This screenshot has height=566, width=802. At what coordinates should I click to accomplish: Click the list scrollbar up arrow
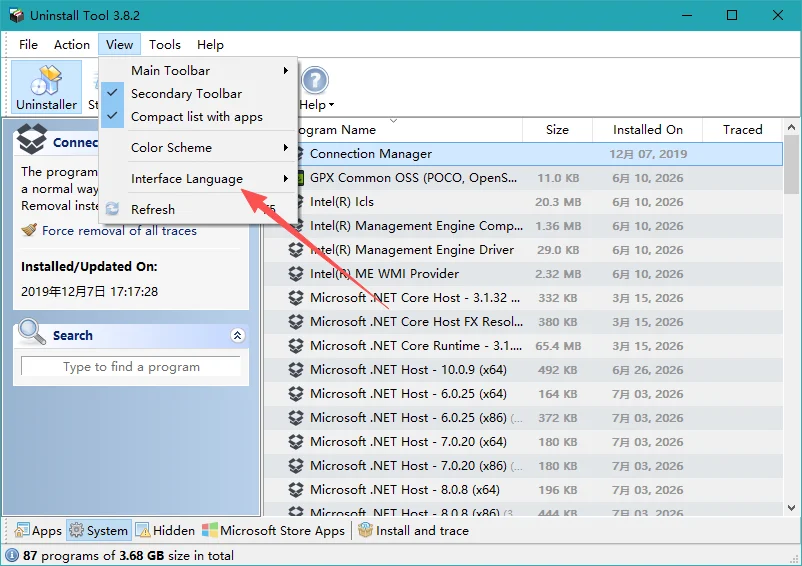(x=791, y=127)
